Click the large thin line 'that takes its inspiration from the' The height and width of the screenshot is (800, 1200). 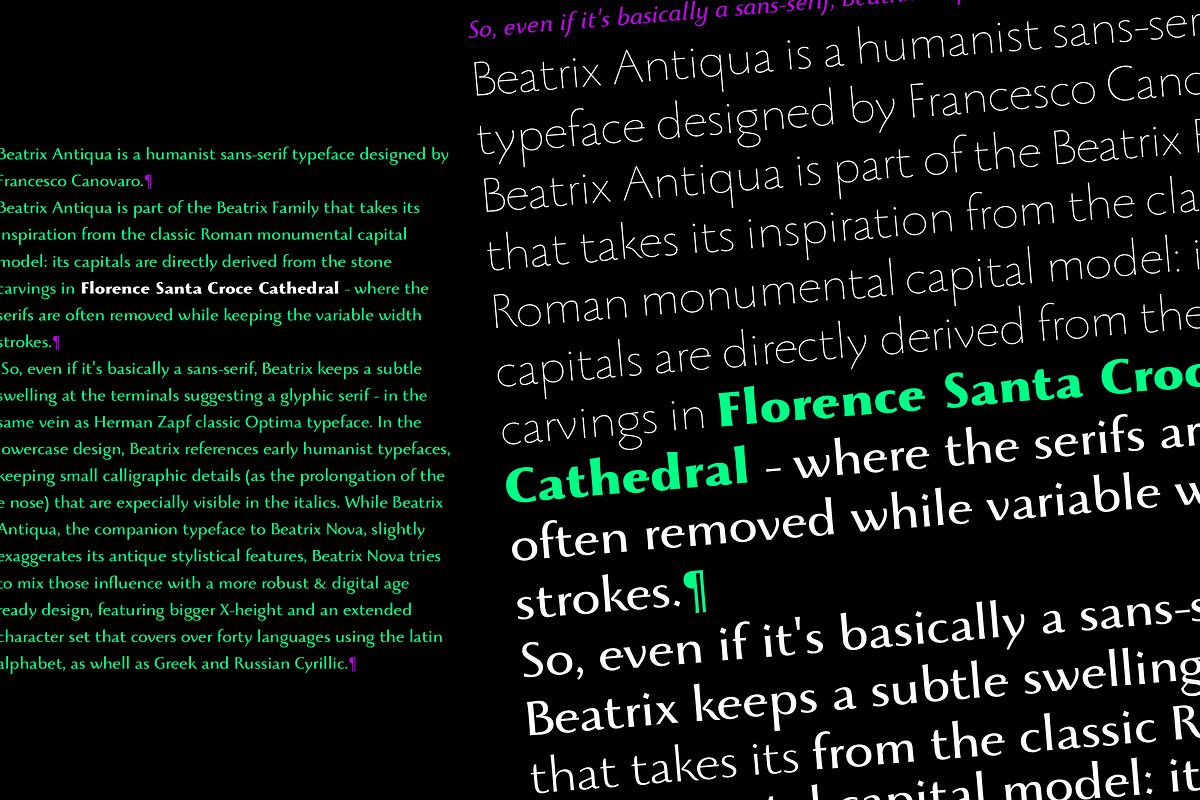point(842,229)
